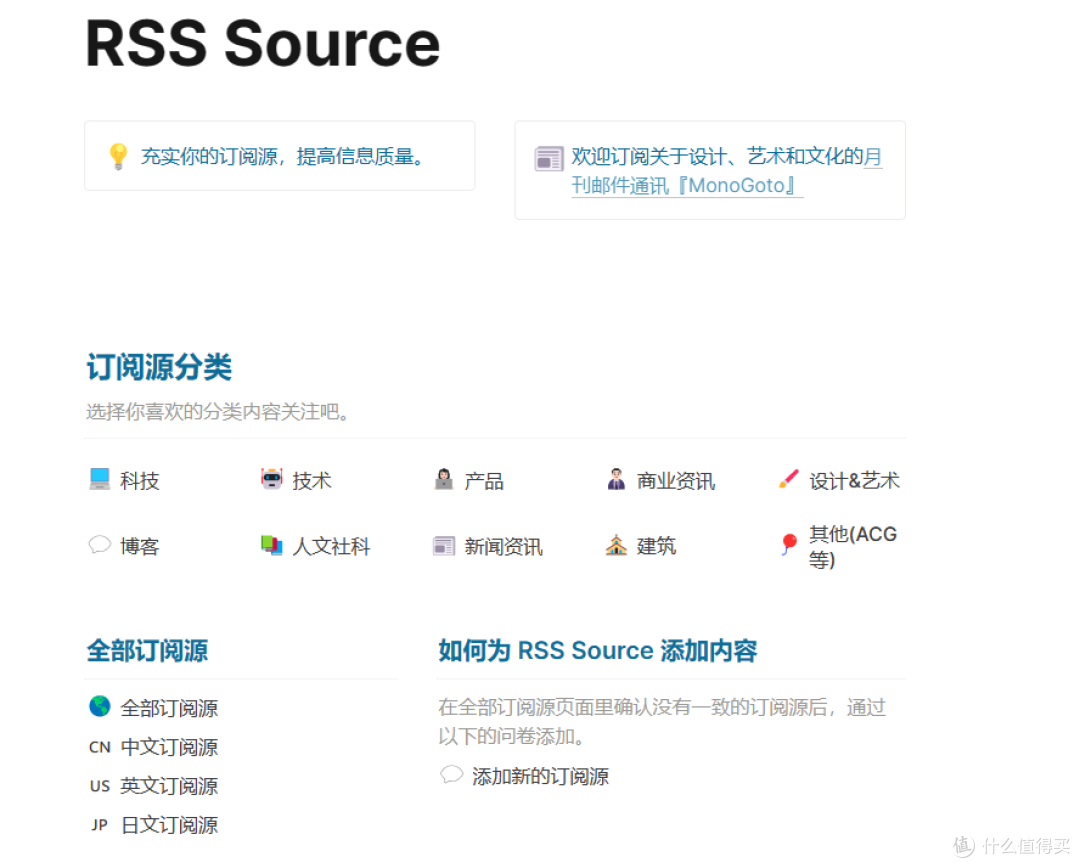Image resolution: width=1080 pixels, height=868 pixels.
Task: Open the 中文订阅源 list marked CN
Action: 168,747
